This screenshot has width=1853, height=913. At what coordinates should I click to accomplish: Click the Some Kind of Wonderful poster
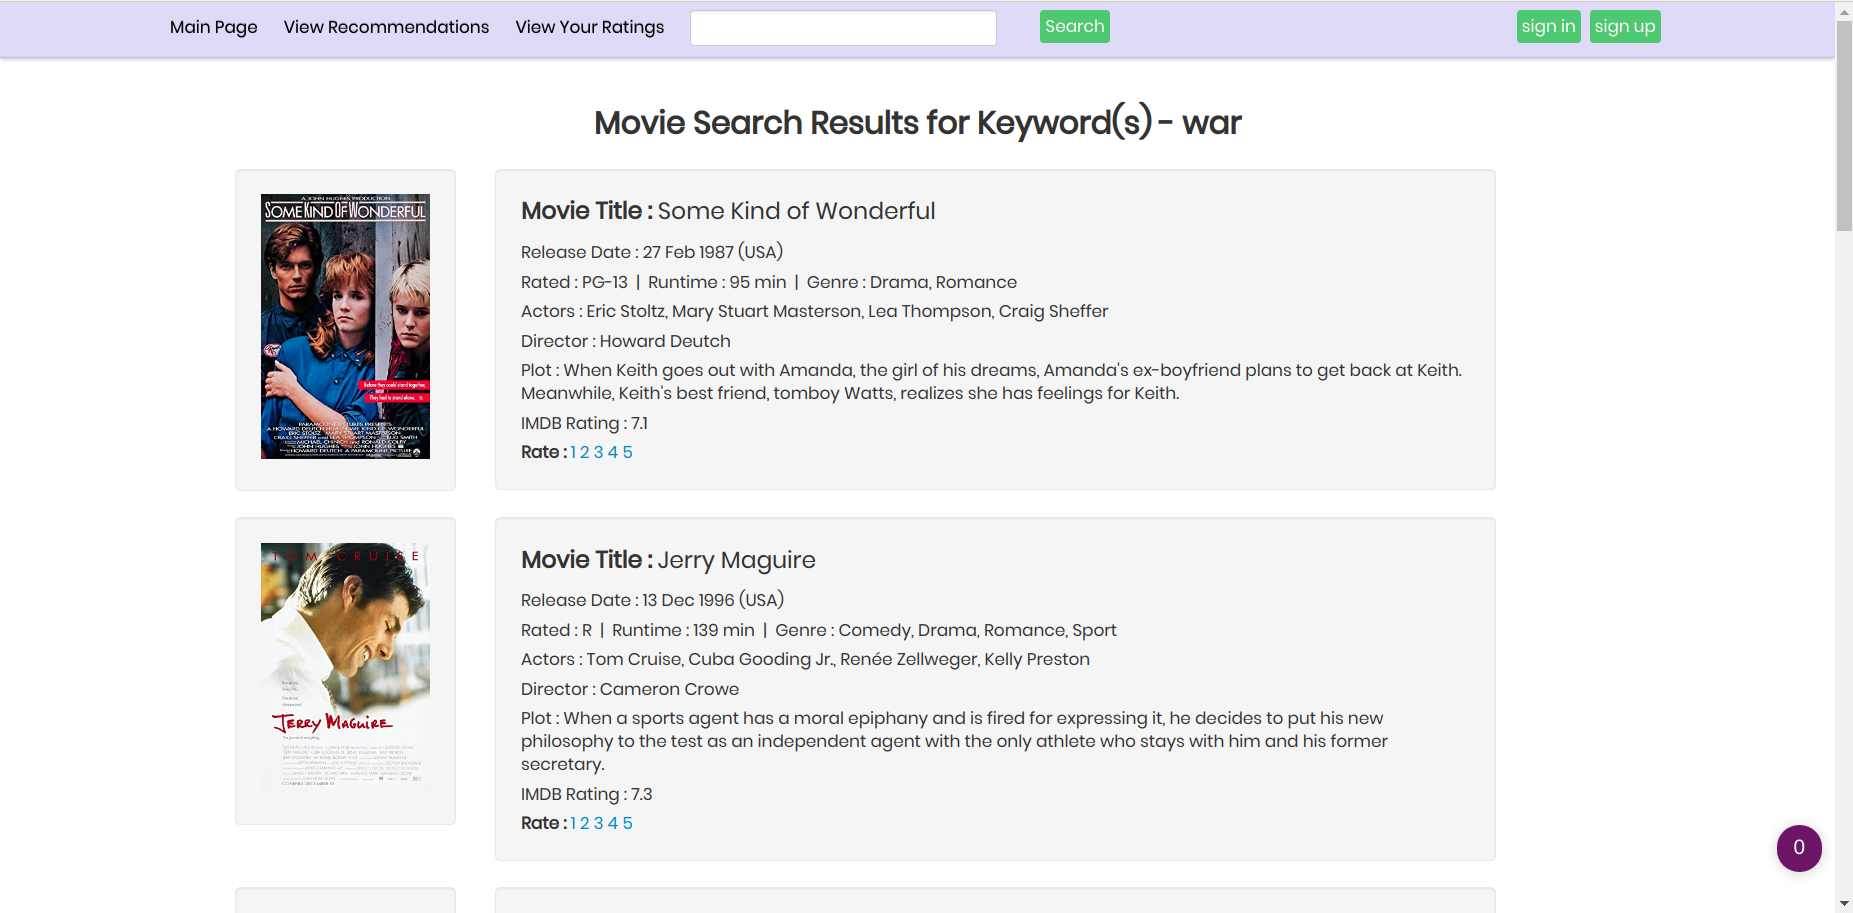345,327
